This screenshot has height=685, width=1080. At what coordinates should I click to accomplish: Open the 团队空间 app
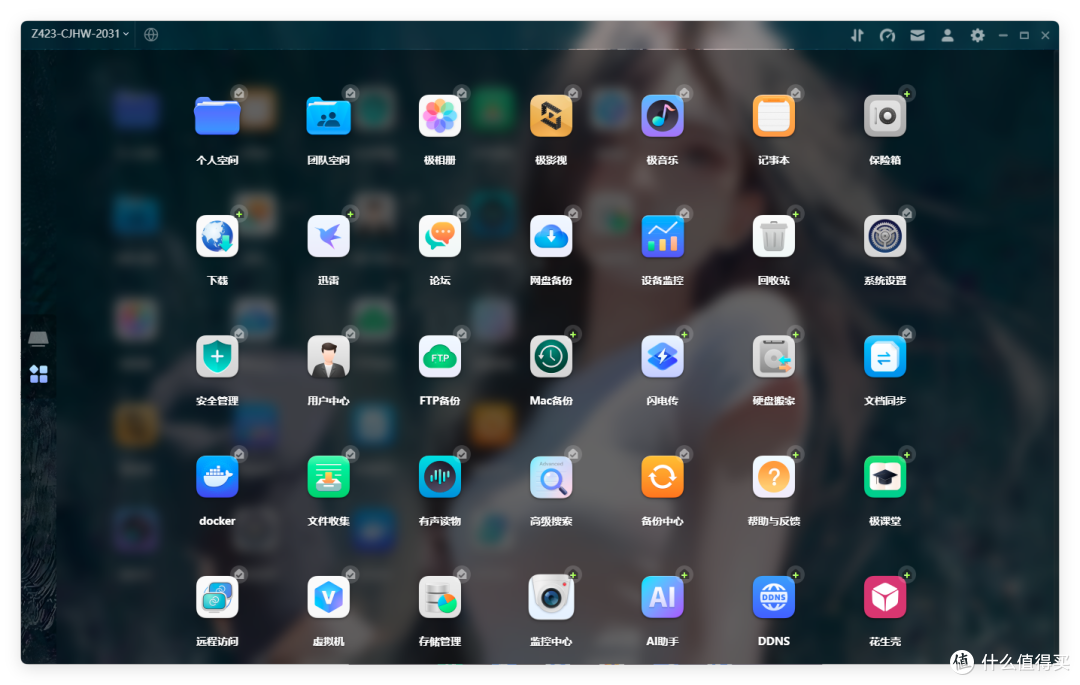[329, 116]
